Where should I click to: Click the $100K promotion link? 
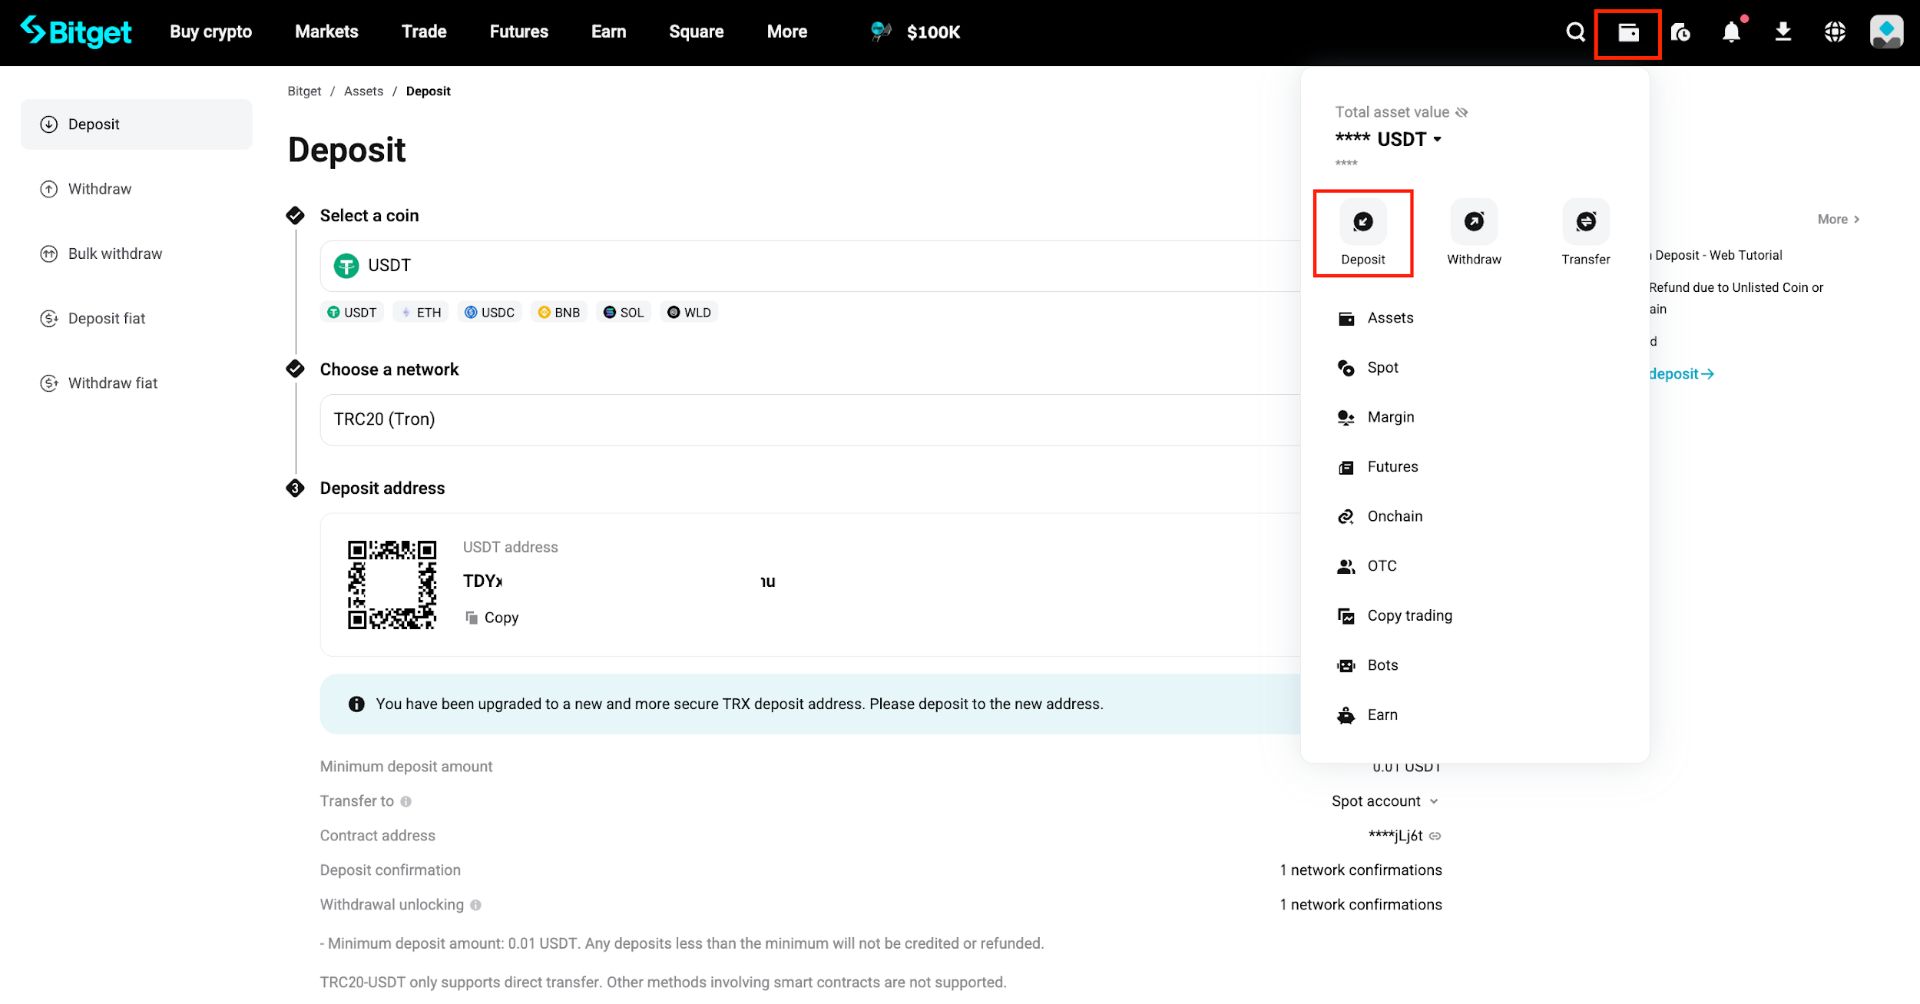click(915, 32)
